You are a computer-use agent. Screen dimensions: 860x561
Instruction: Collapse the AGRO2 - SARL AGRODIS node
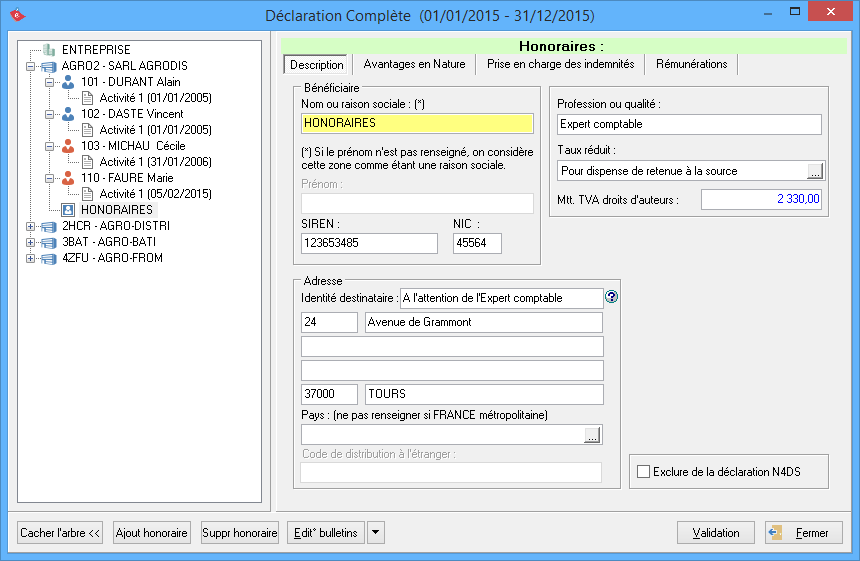[31, 66]
